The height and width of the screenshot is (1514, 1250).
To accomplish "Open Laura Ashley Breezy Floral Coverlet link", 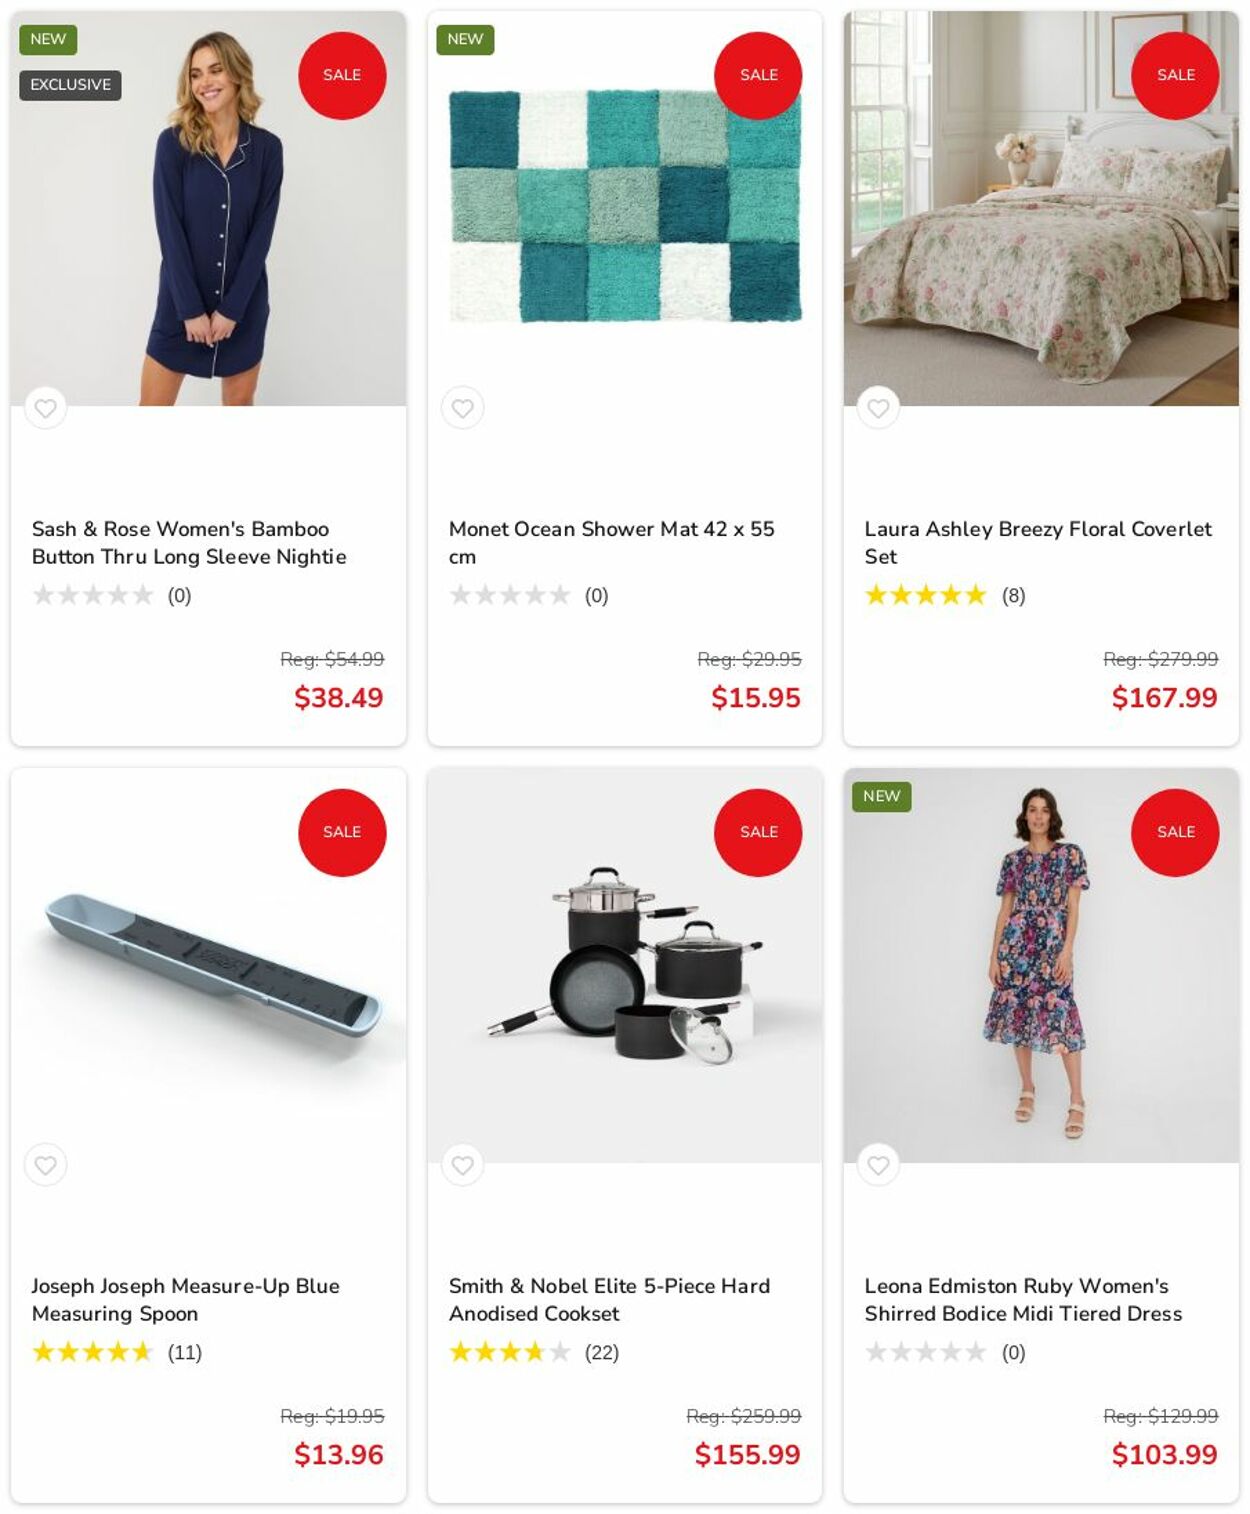I will pos(1037,542).
